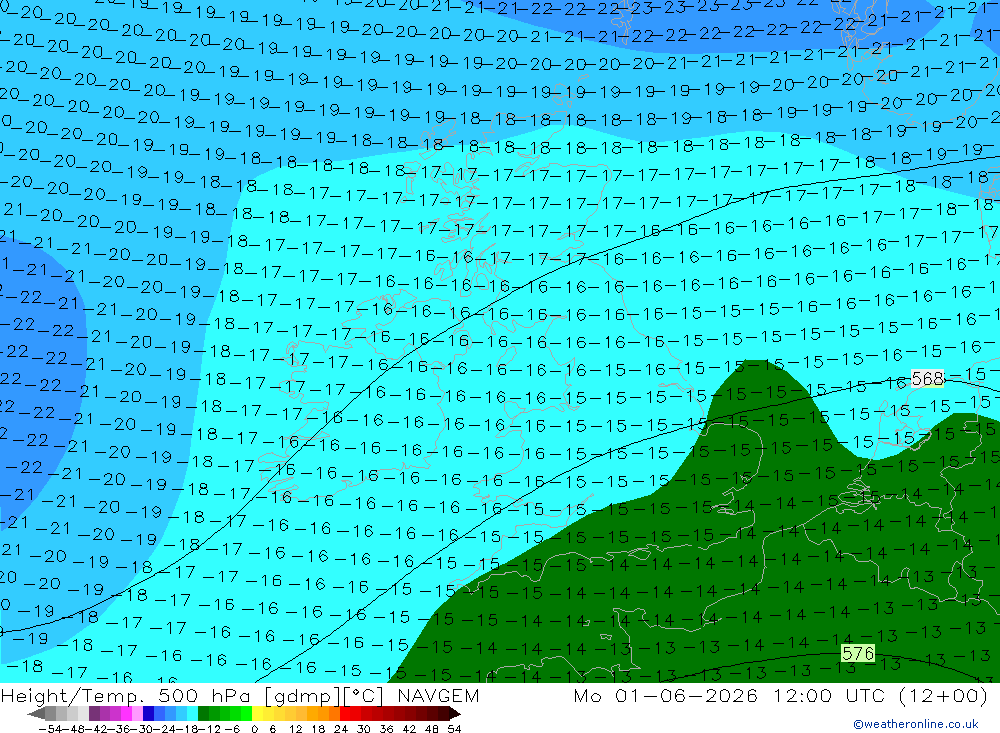Image resolution: width=1000 pixels, height=733 pixels.
Task: Click the Mo weekday abbreviation
Action: (x=587, y=695)
